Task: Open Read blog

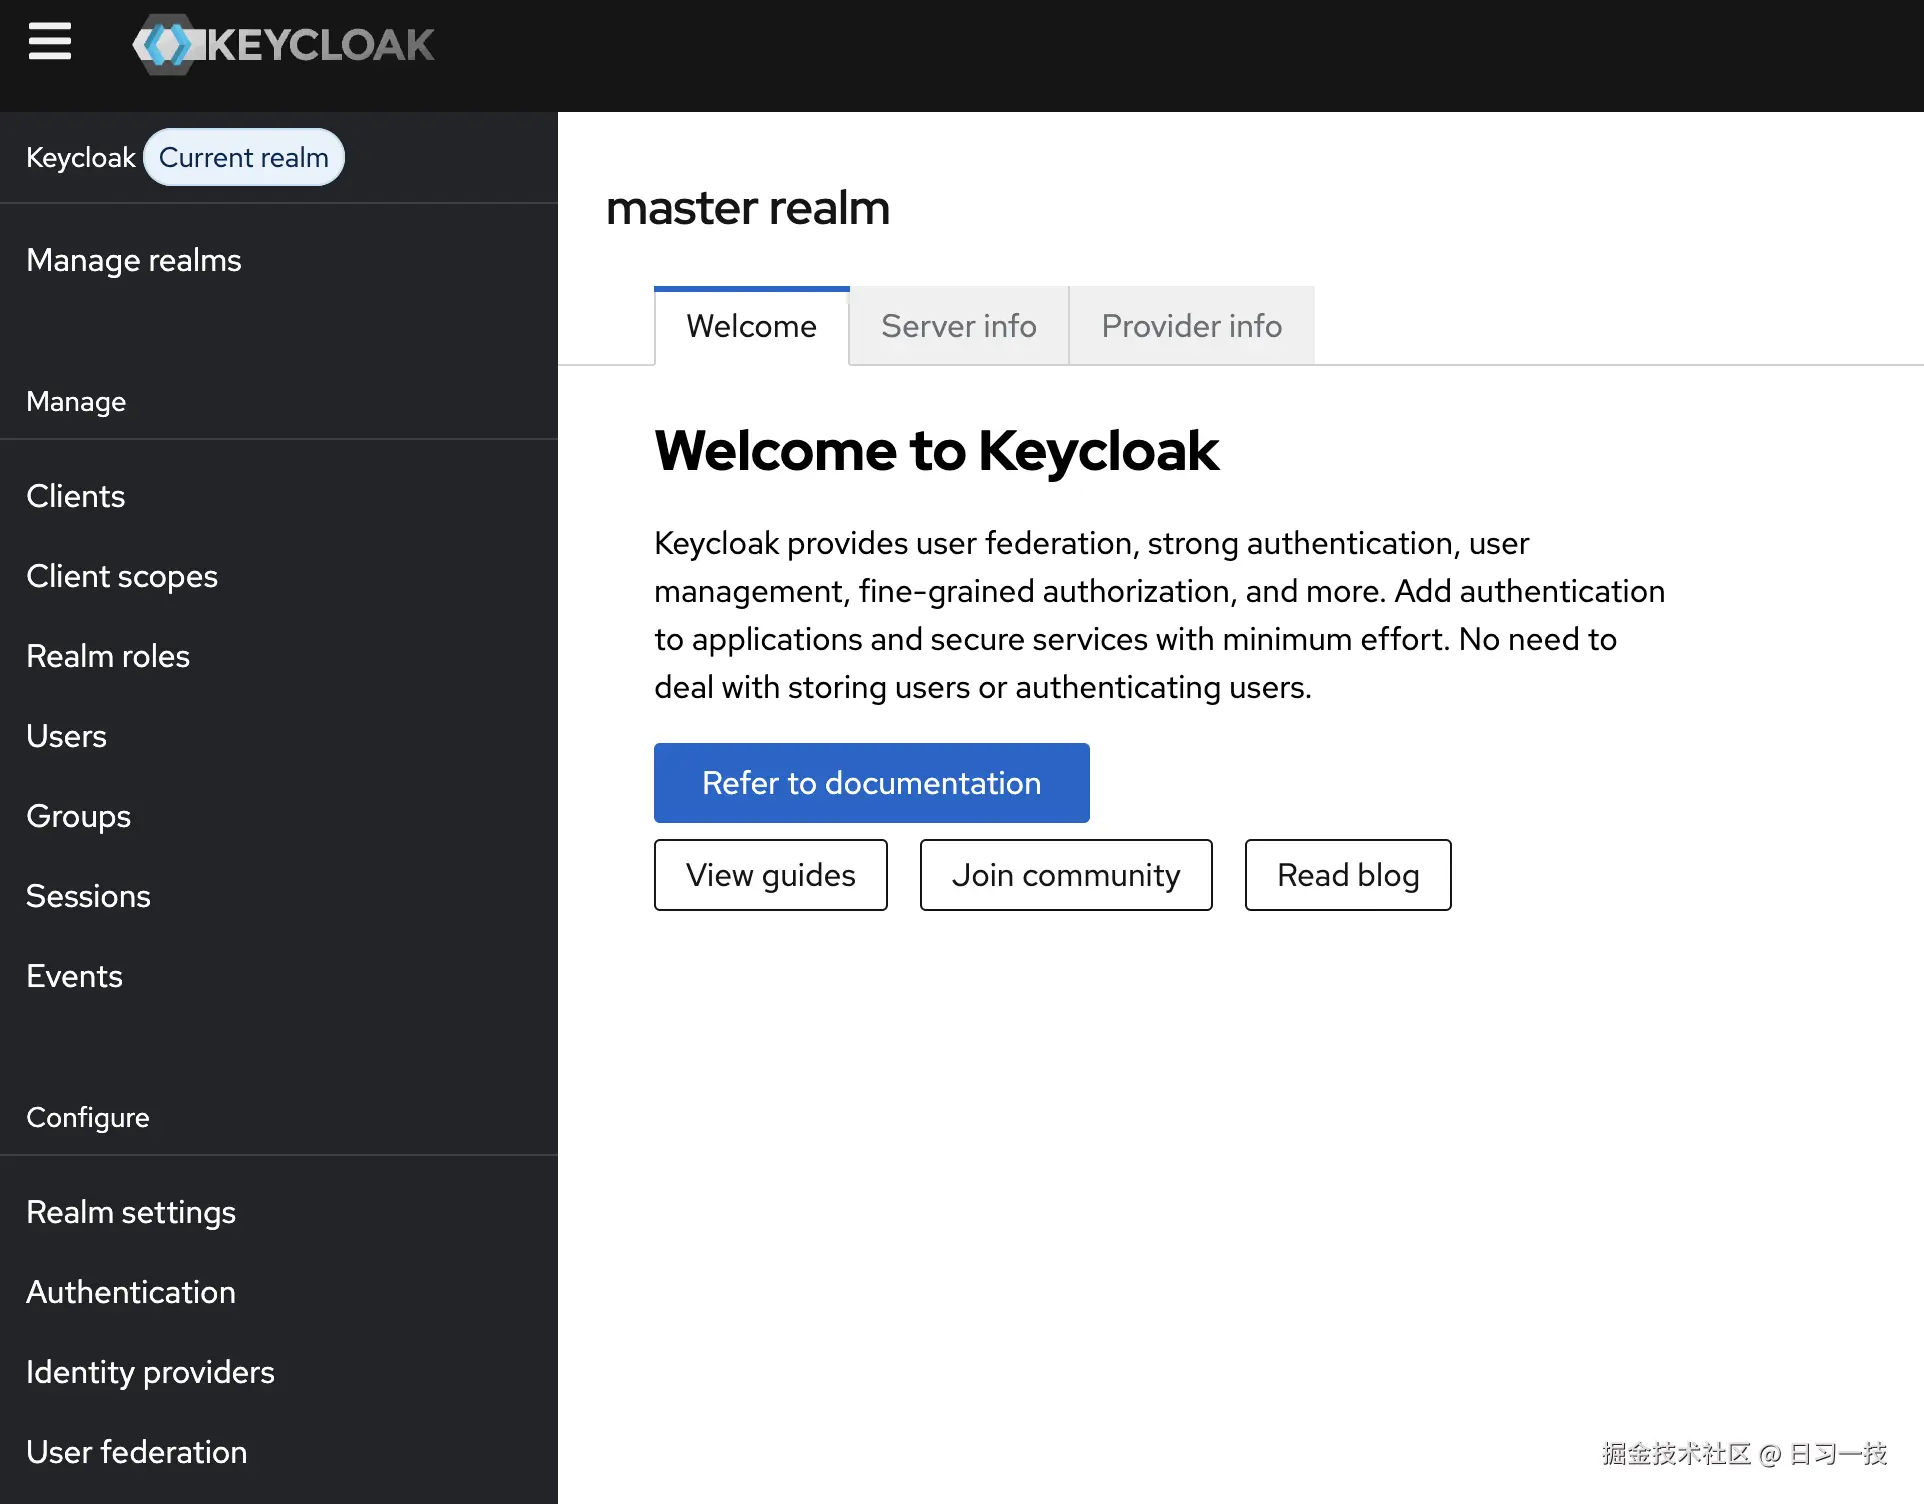Action: pos(1347,875)
